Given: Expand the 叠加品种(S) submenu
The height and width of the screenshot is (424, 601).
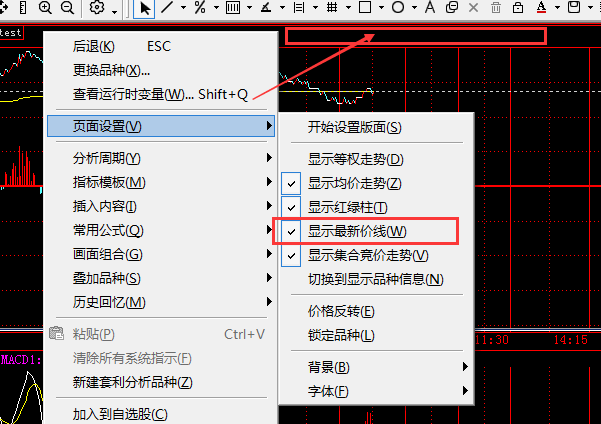Looking at the screenshot, I should tap(161, 278).
